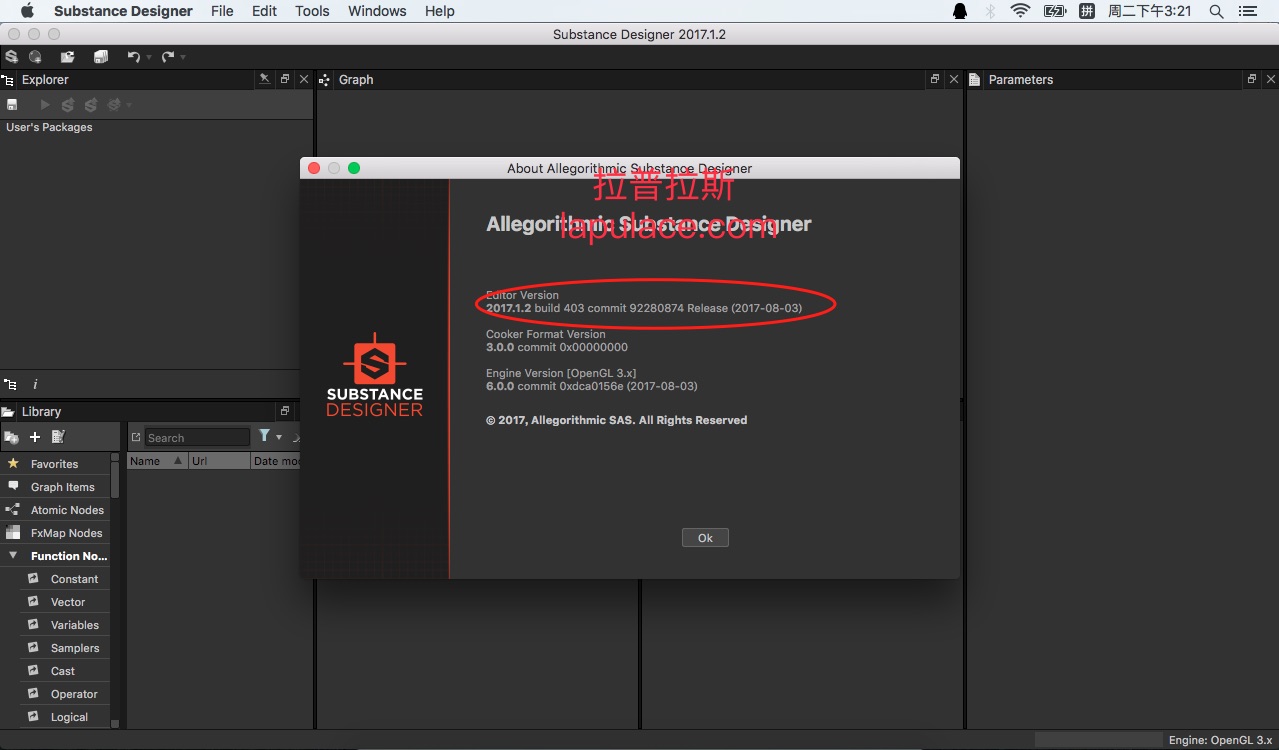The width and height of the screenshot is (1279, 750).
Task: Click User's Packages in Explorer
Action: point(49,127)
